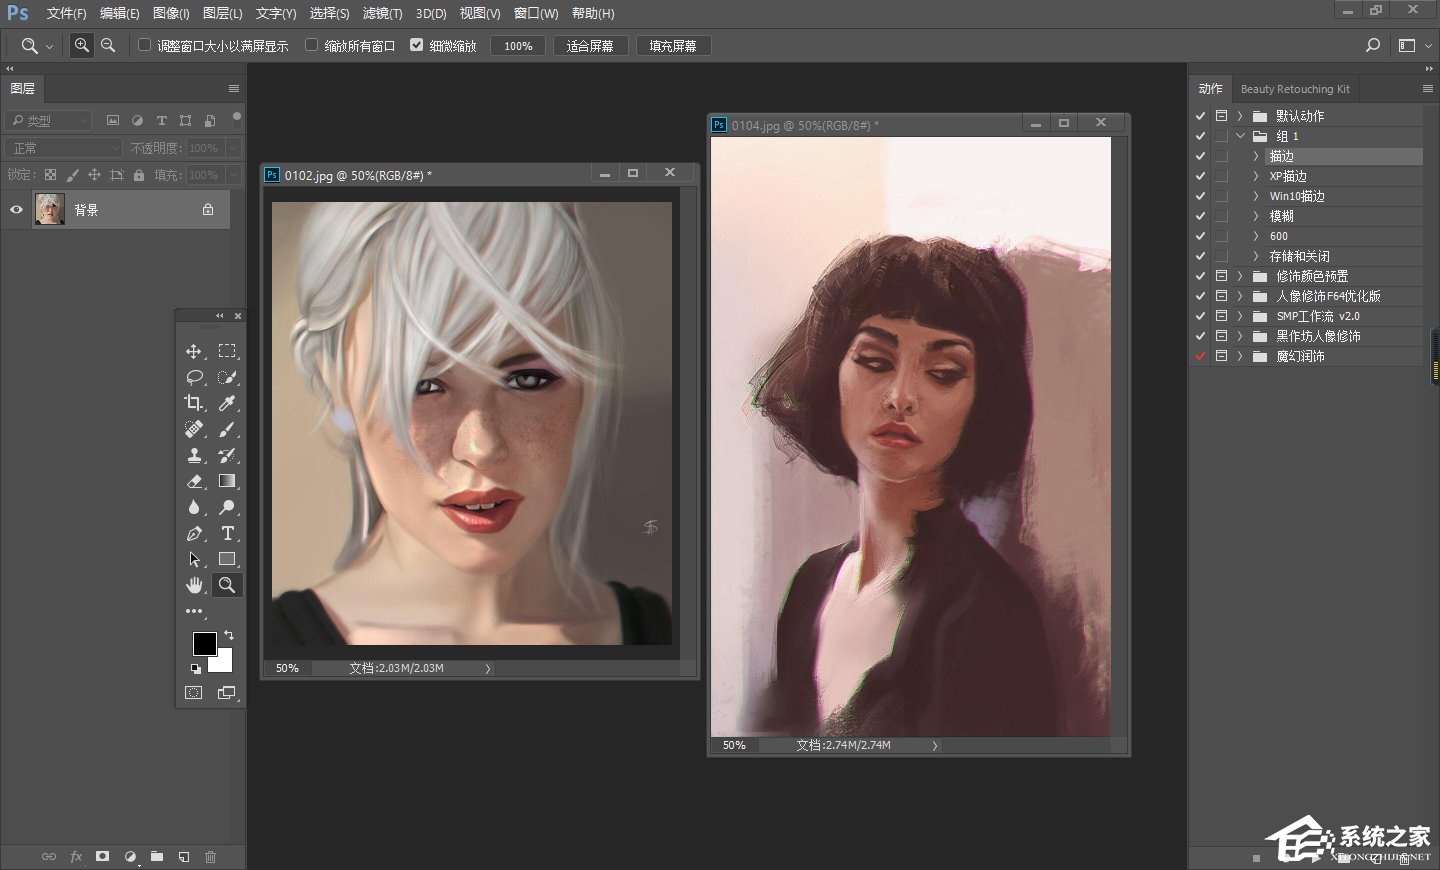The width and height of the screenshot is (1440, 870).
Task: Collapse the 组 1 action group
Action: click(1240, 136)
